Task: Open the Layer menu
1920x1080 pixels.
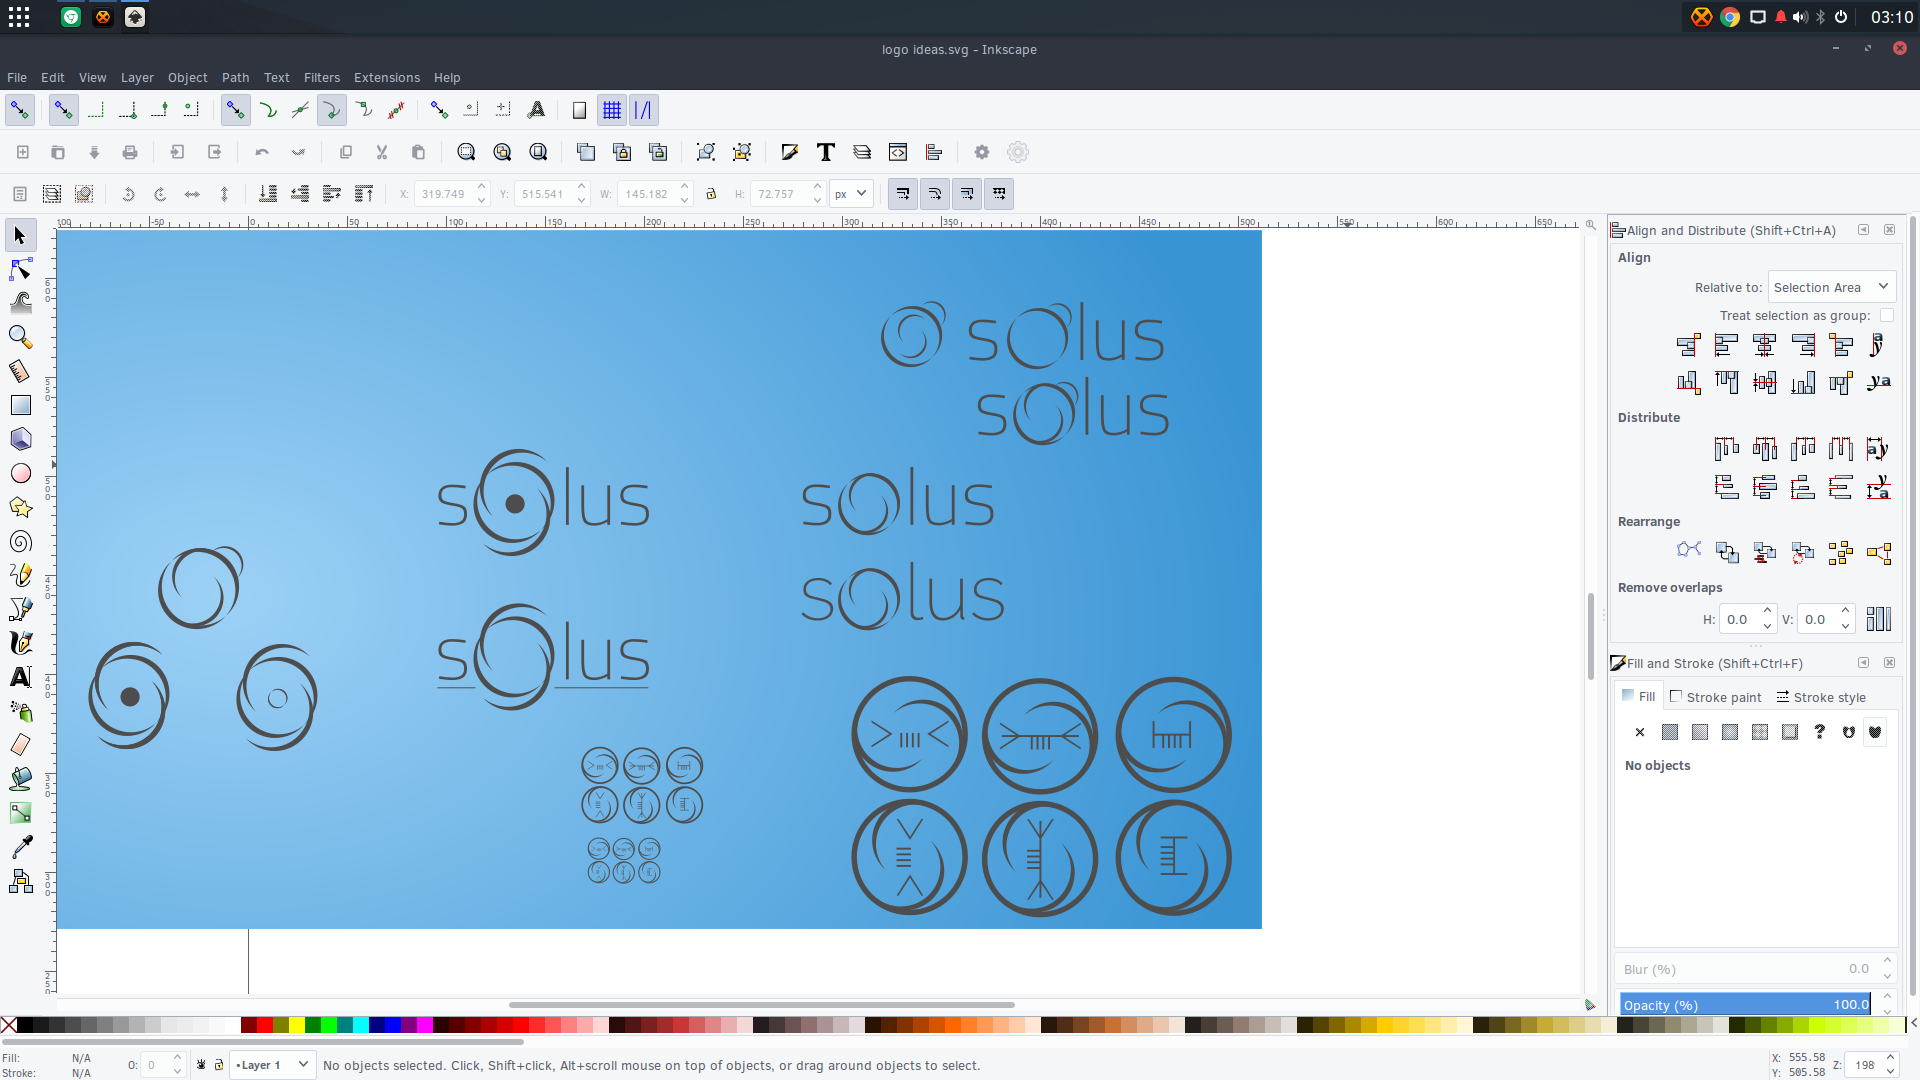Action: click(137, 77)
